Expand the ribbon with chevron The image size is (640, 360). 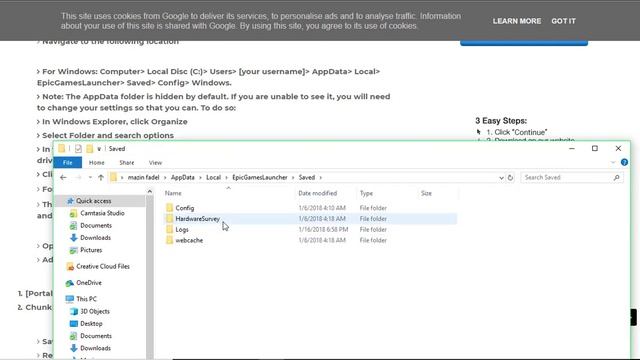pos(613,162)
